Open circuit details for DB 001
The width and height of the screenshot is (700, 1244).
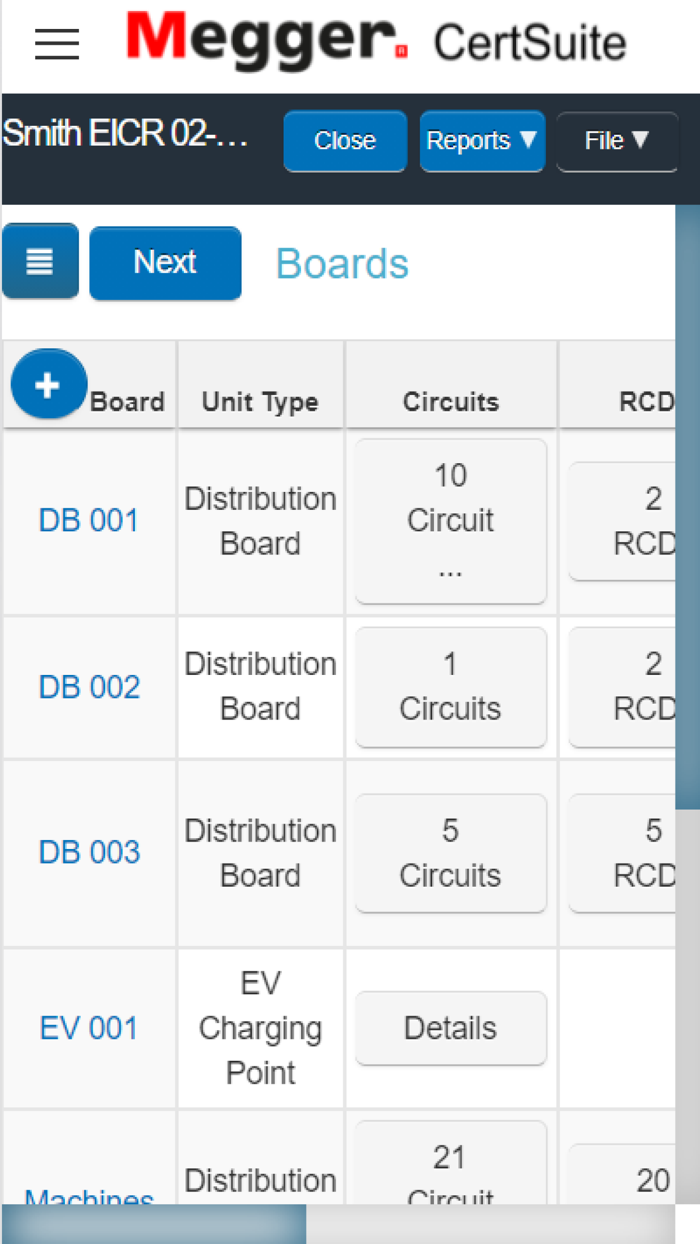(450, 520)
